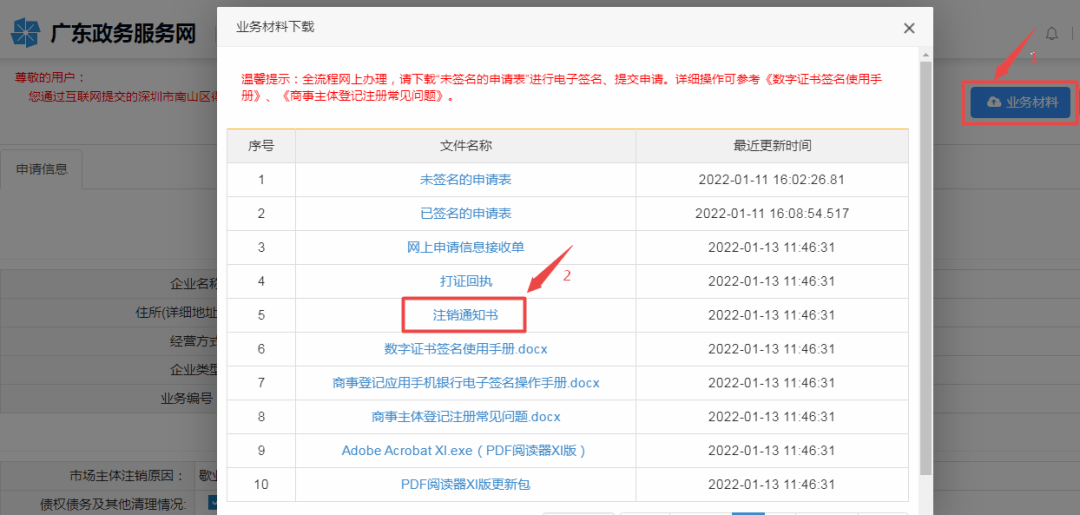Click the 温馨提示 red notice text
The width and height of the screenshot is (1080, 515).
pos(561,87)
